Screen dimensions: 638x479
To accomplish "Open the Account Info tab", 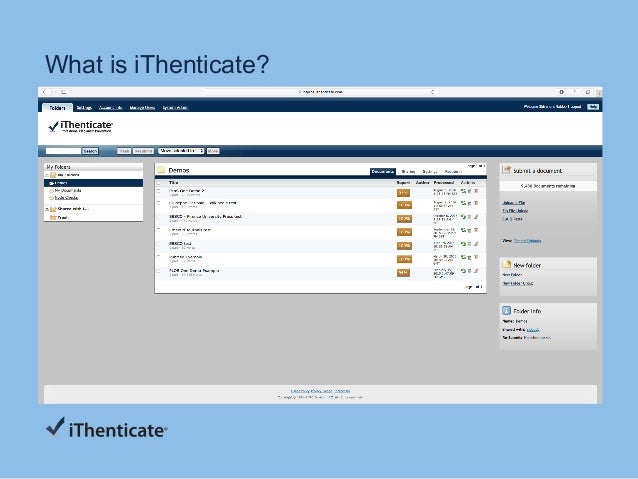I will point(111,107).
